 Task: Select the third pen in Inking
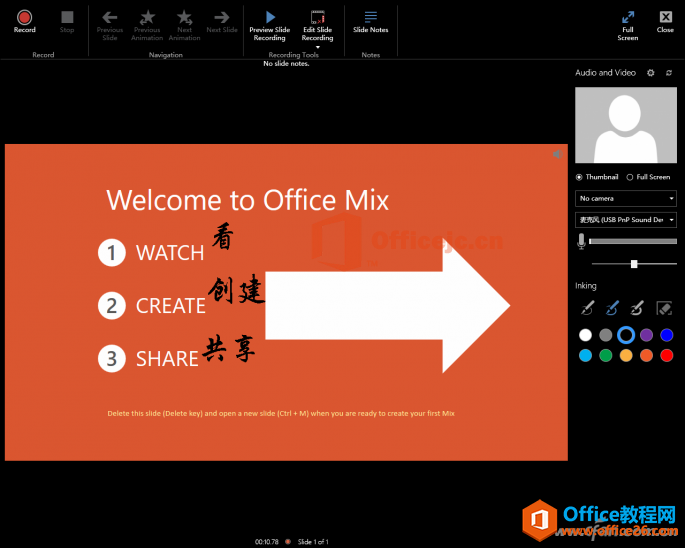point(637,308)
